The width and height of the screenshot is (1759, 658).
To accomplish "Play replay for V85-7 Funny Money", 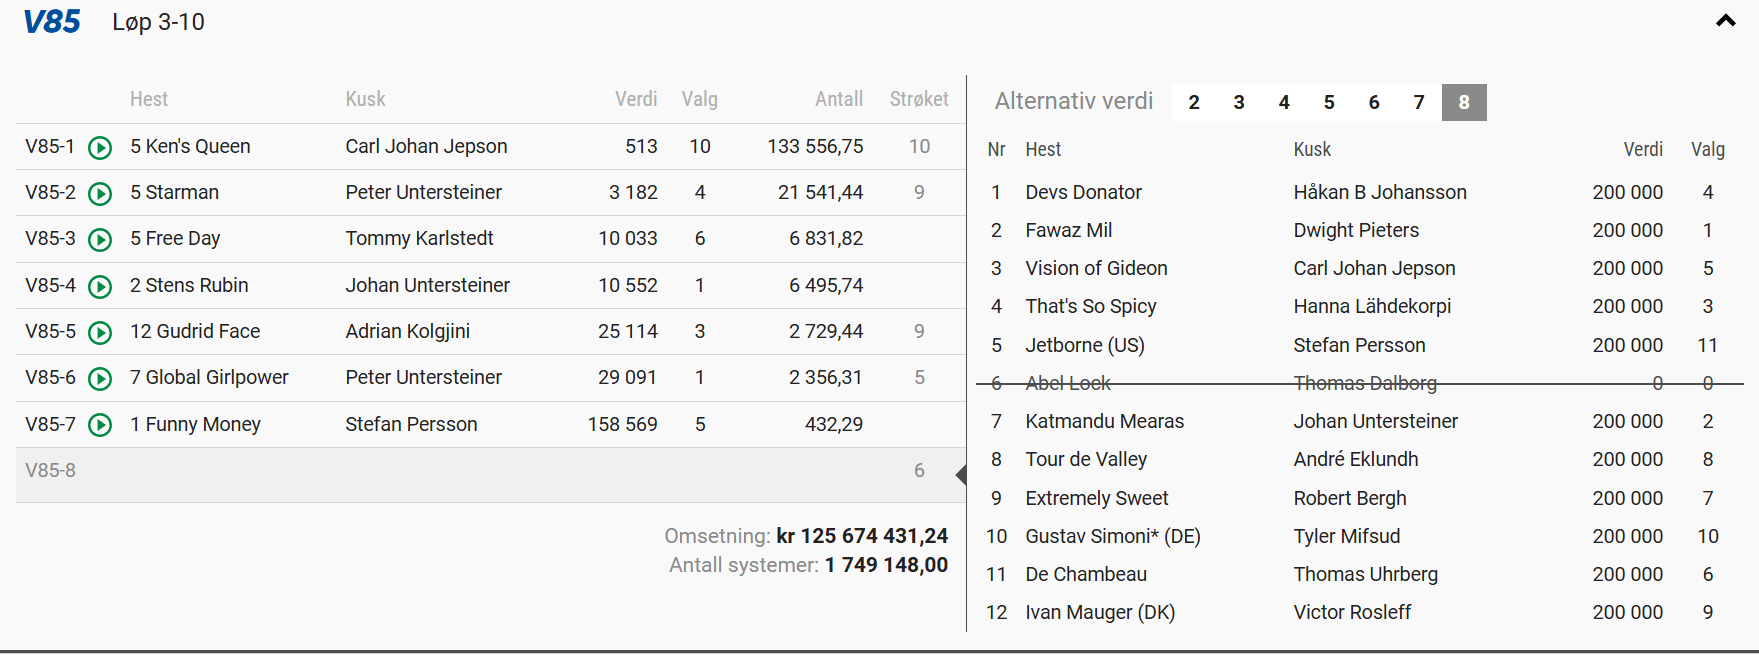I will (100, 425).
